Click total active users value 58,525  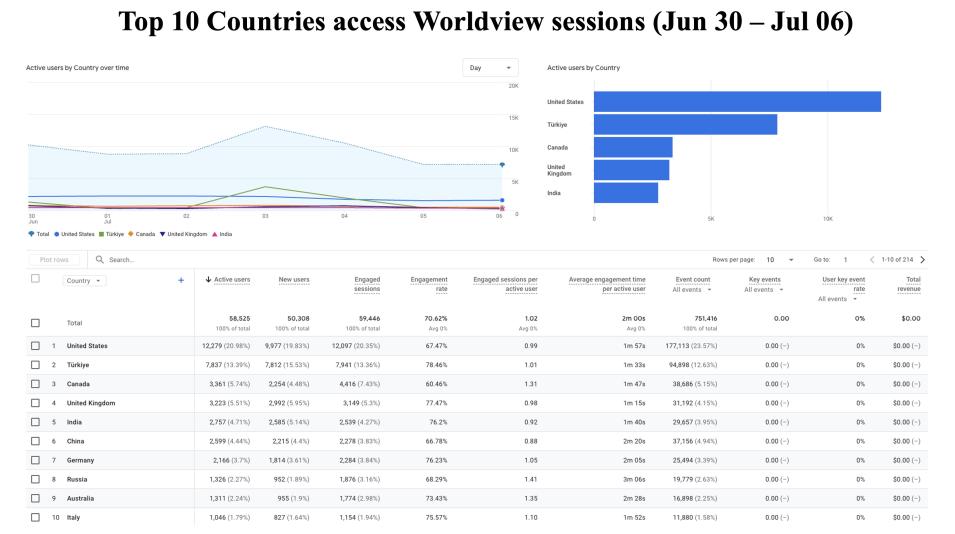[239, 318]
